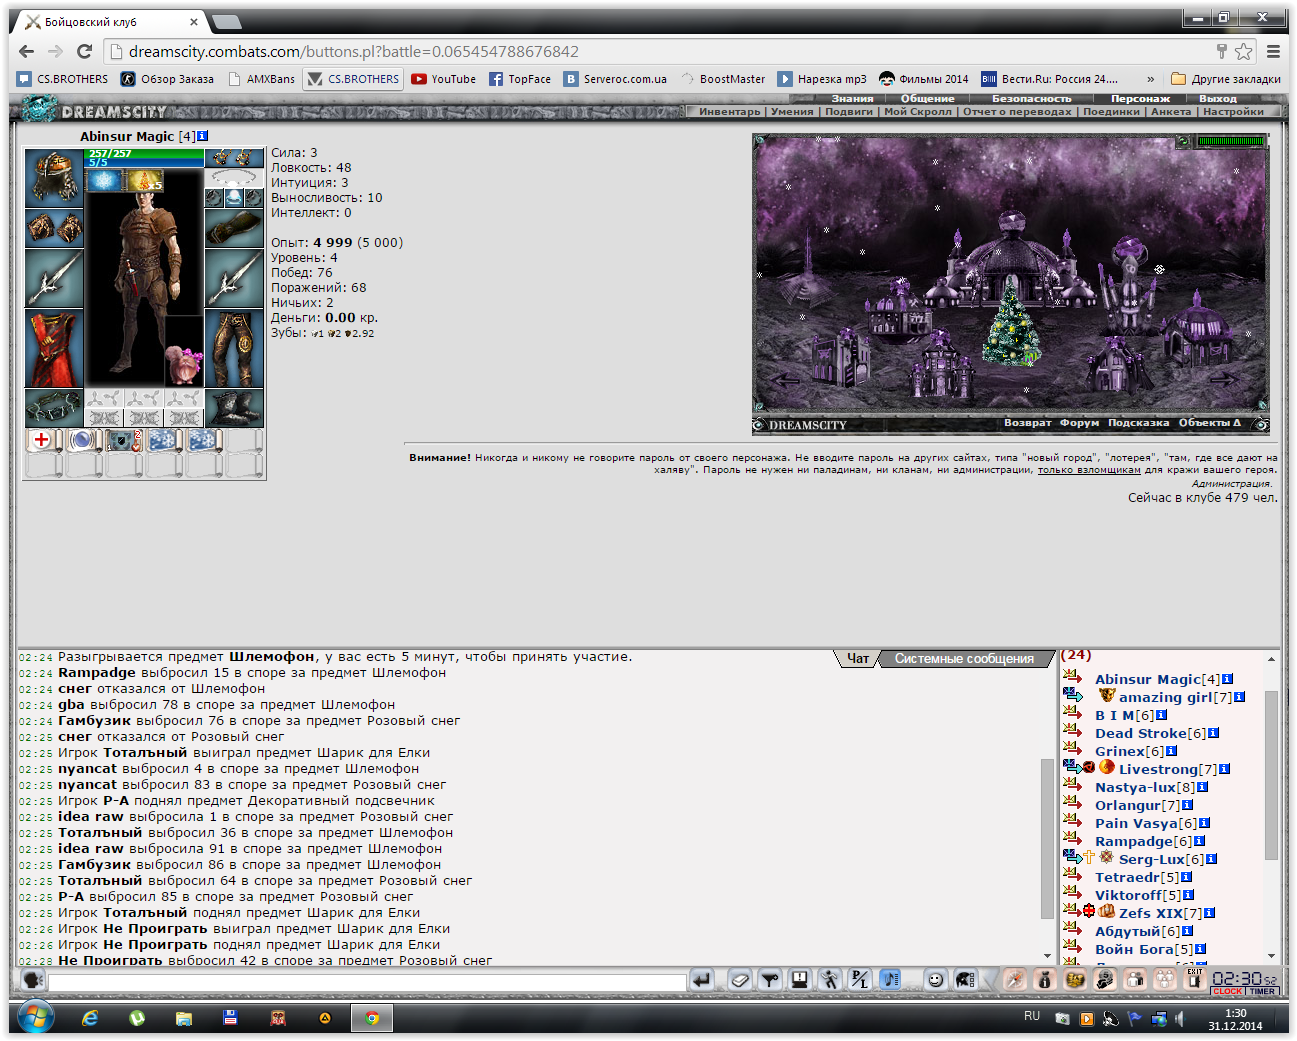The height and width of the screenshot is (1041, 1297).
Task: Open the red armor robe slot
Action: click(x=53, y=348)
